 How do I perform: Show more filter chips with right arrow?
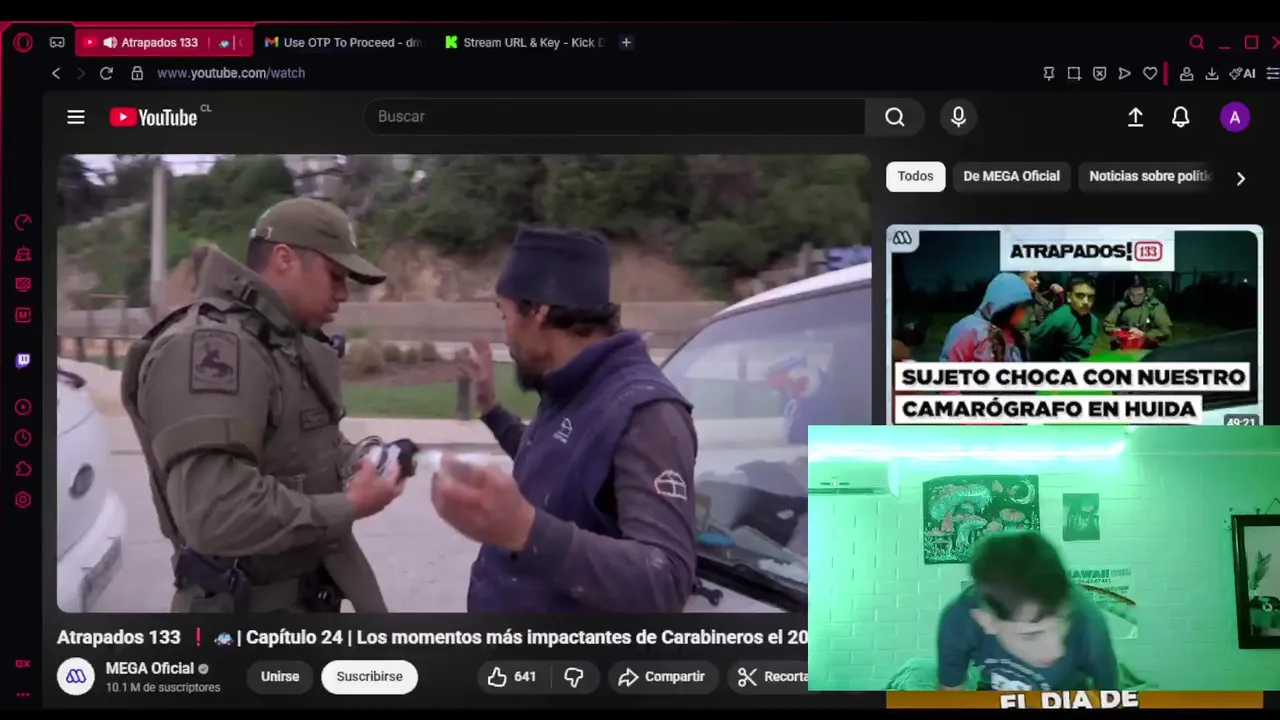coord(1241,178)
